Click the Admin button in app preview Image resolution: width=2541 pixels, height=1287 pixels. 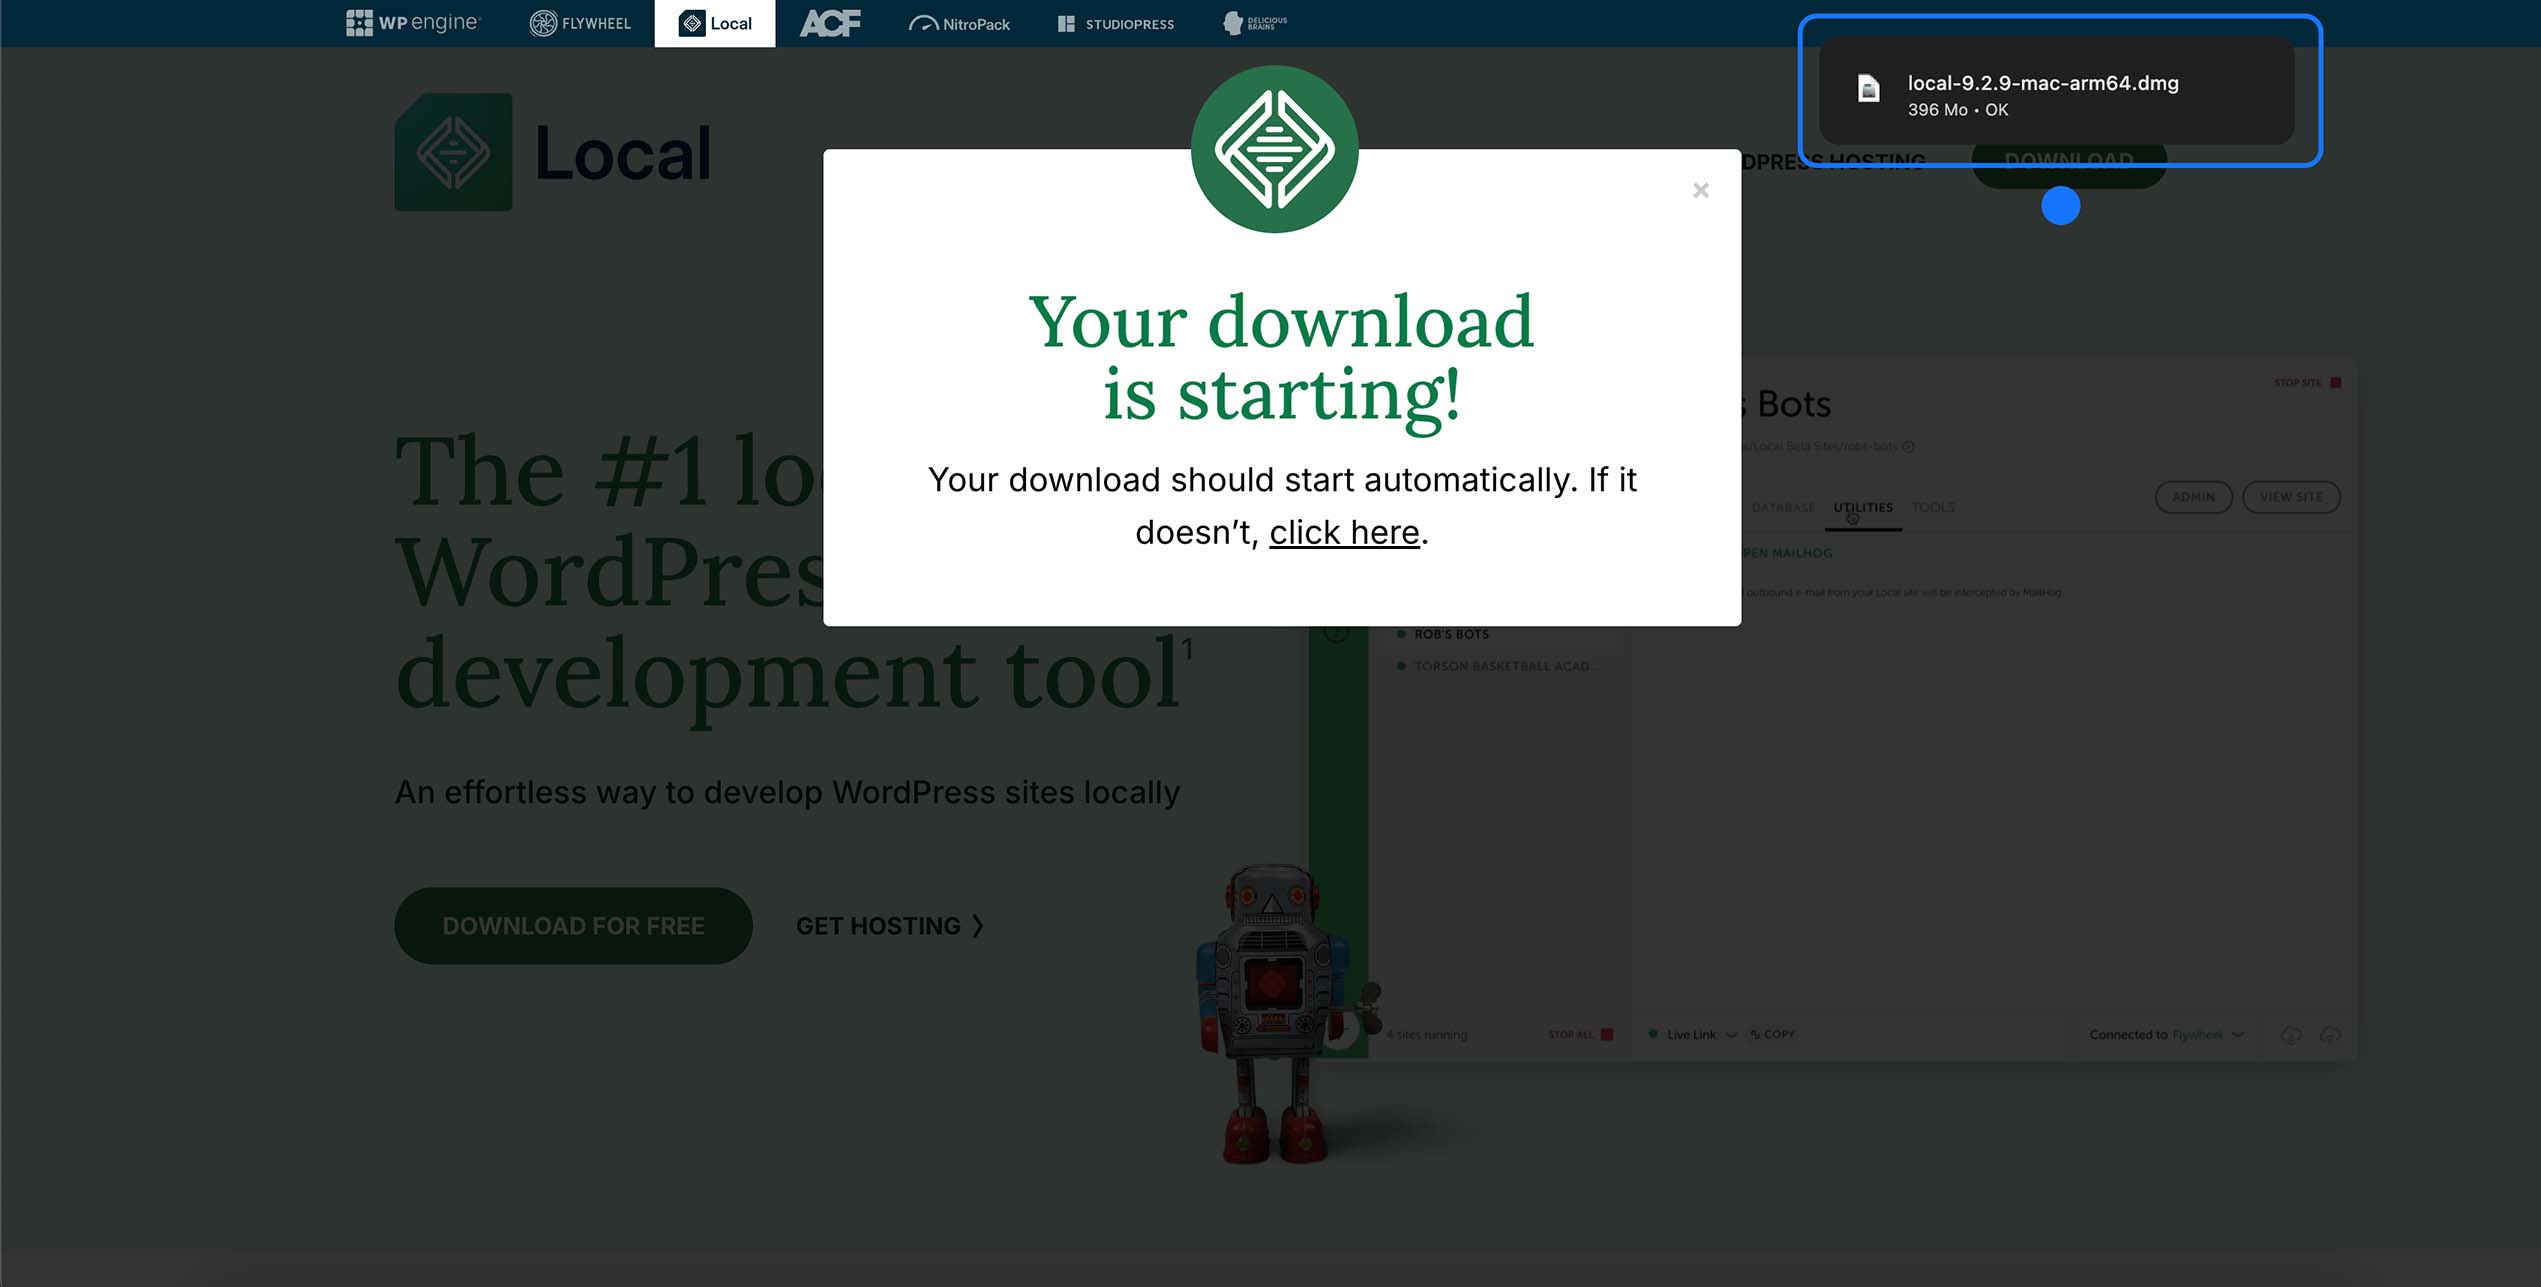(2192, 497)
